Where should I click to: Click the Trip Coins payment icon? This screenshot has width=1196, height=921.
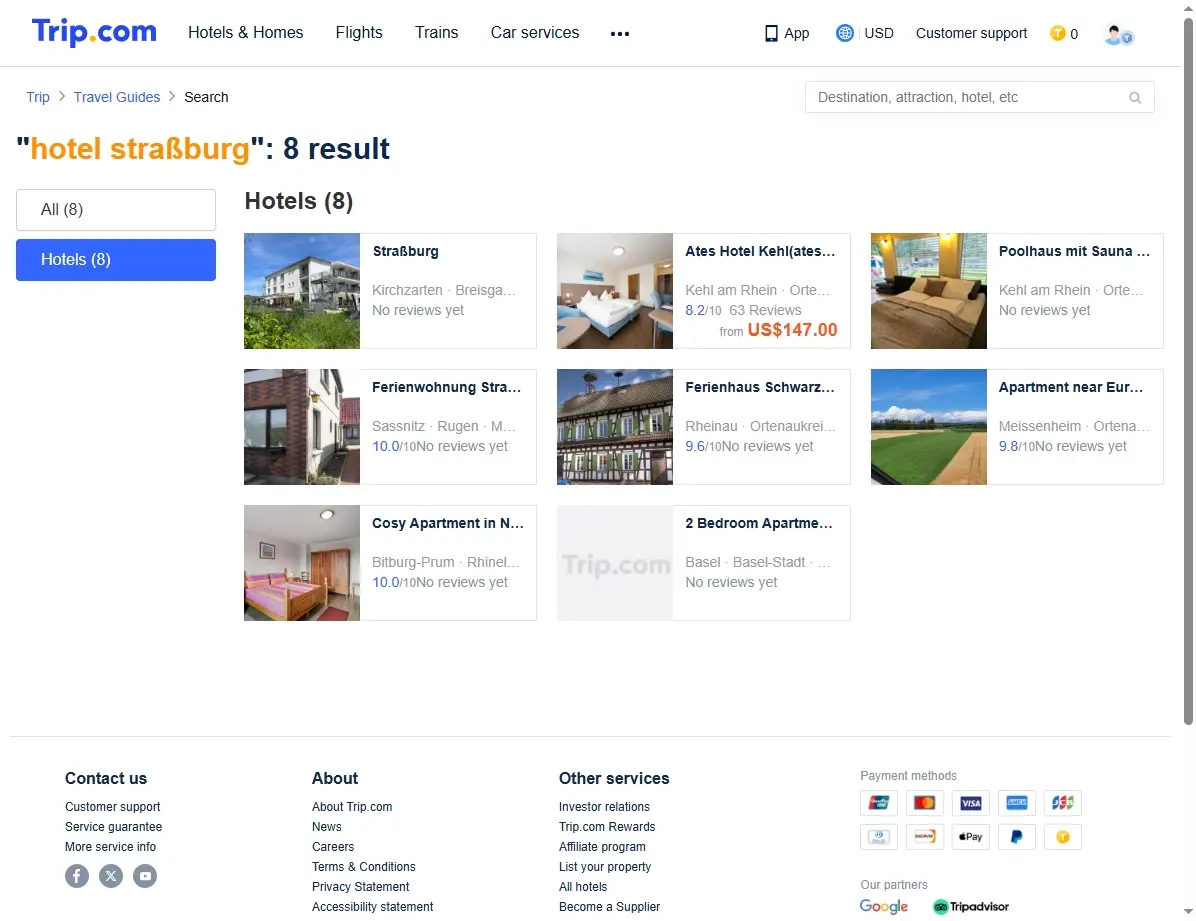(1063, 837)
